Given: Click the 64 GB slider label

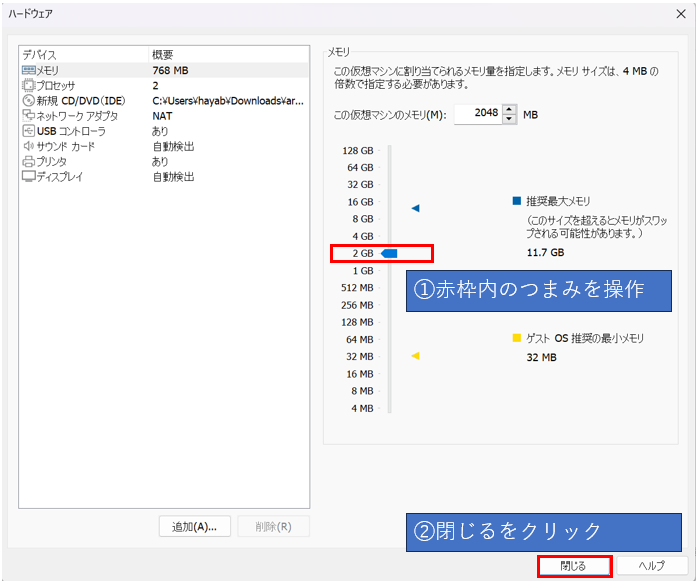Looking at the screenshot, I should 360,168.
